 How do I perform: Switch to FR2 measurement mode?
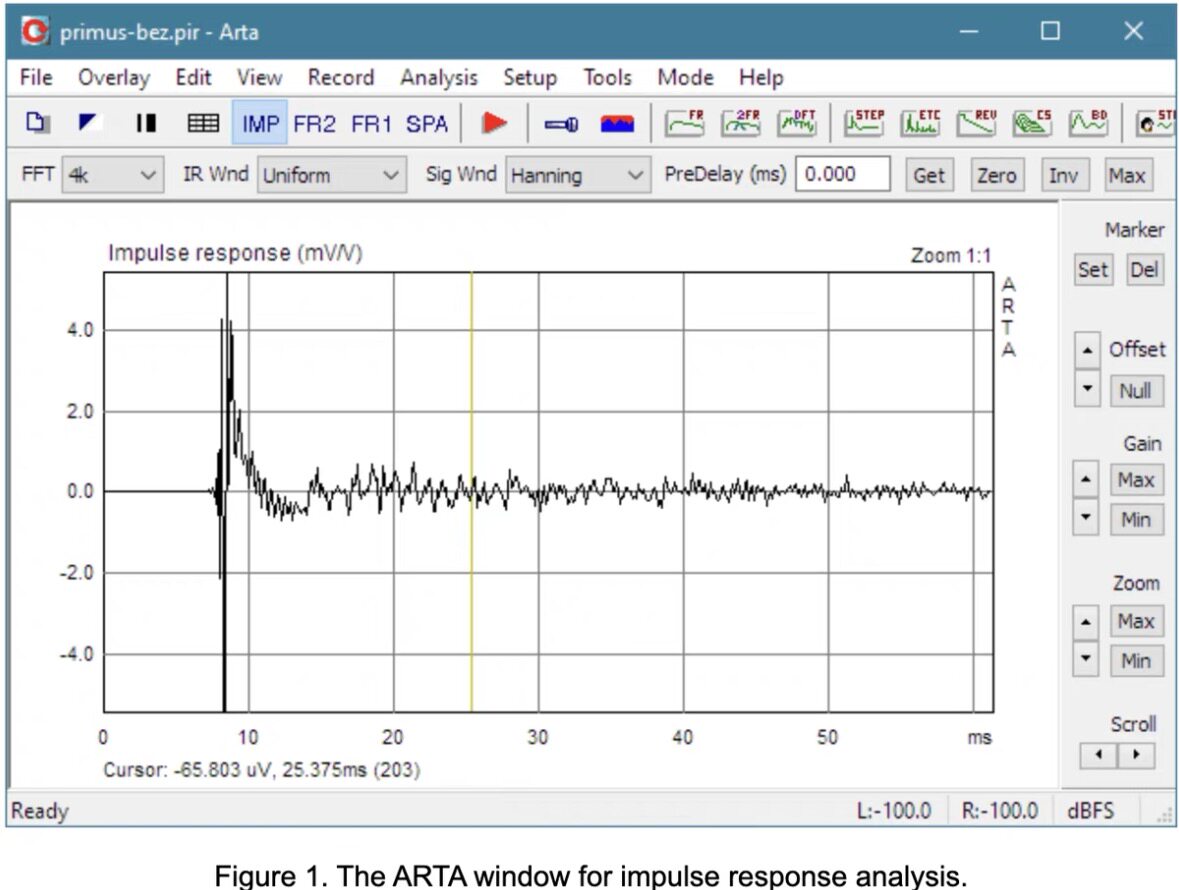click(314, 123)
